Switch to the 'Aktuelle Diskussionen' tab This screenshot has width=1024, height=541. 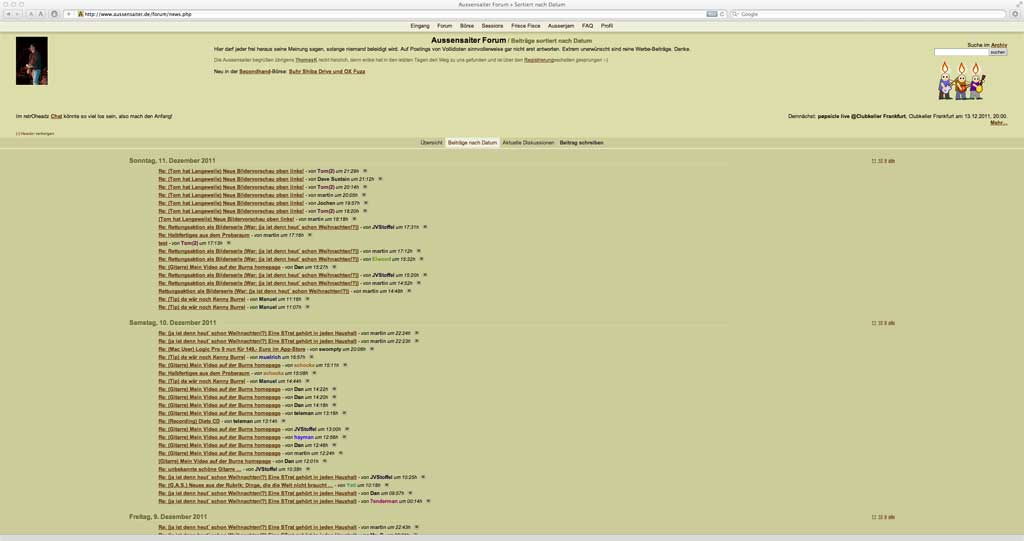coord(528,143)
